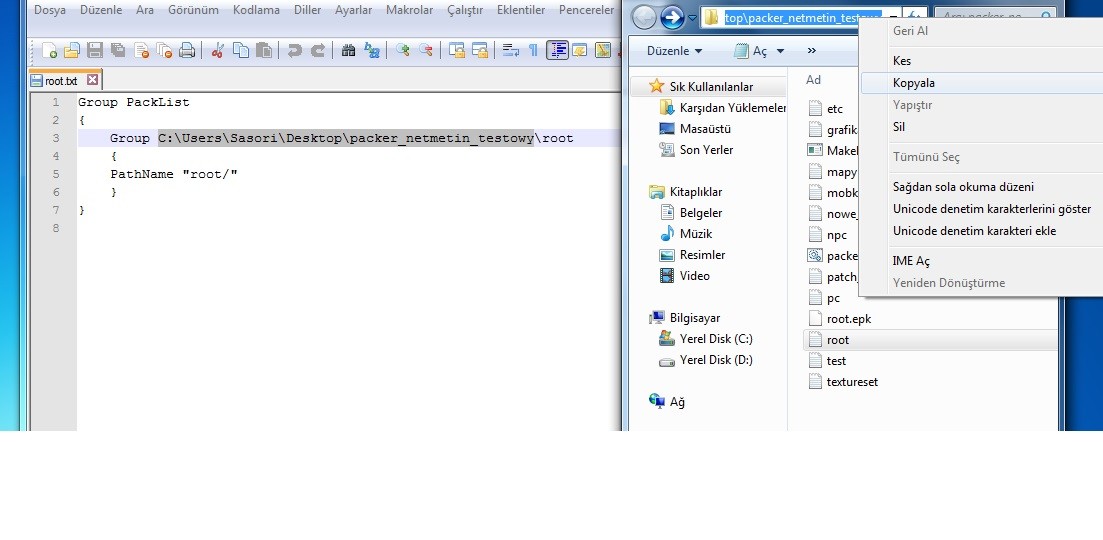Image resolution: width=1103 pixels, height=540 pixels.
Task: Click the Paste clipboard icon in the toolbar
Action: pos(264,50)
